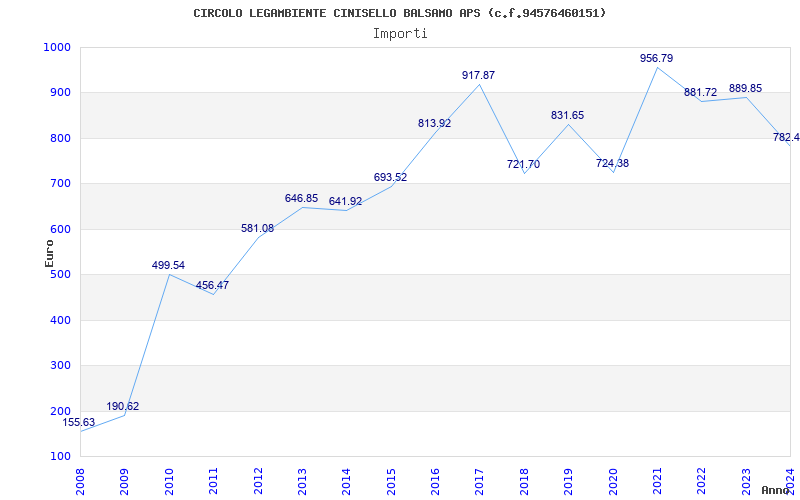Image resolution: width=800 pixels, height=500 pixels.
Task: Click the 456.47 data label
Action: tap(212, 285)
